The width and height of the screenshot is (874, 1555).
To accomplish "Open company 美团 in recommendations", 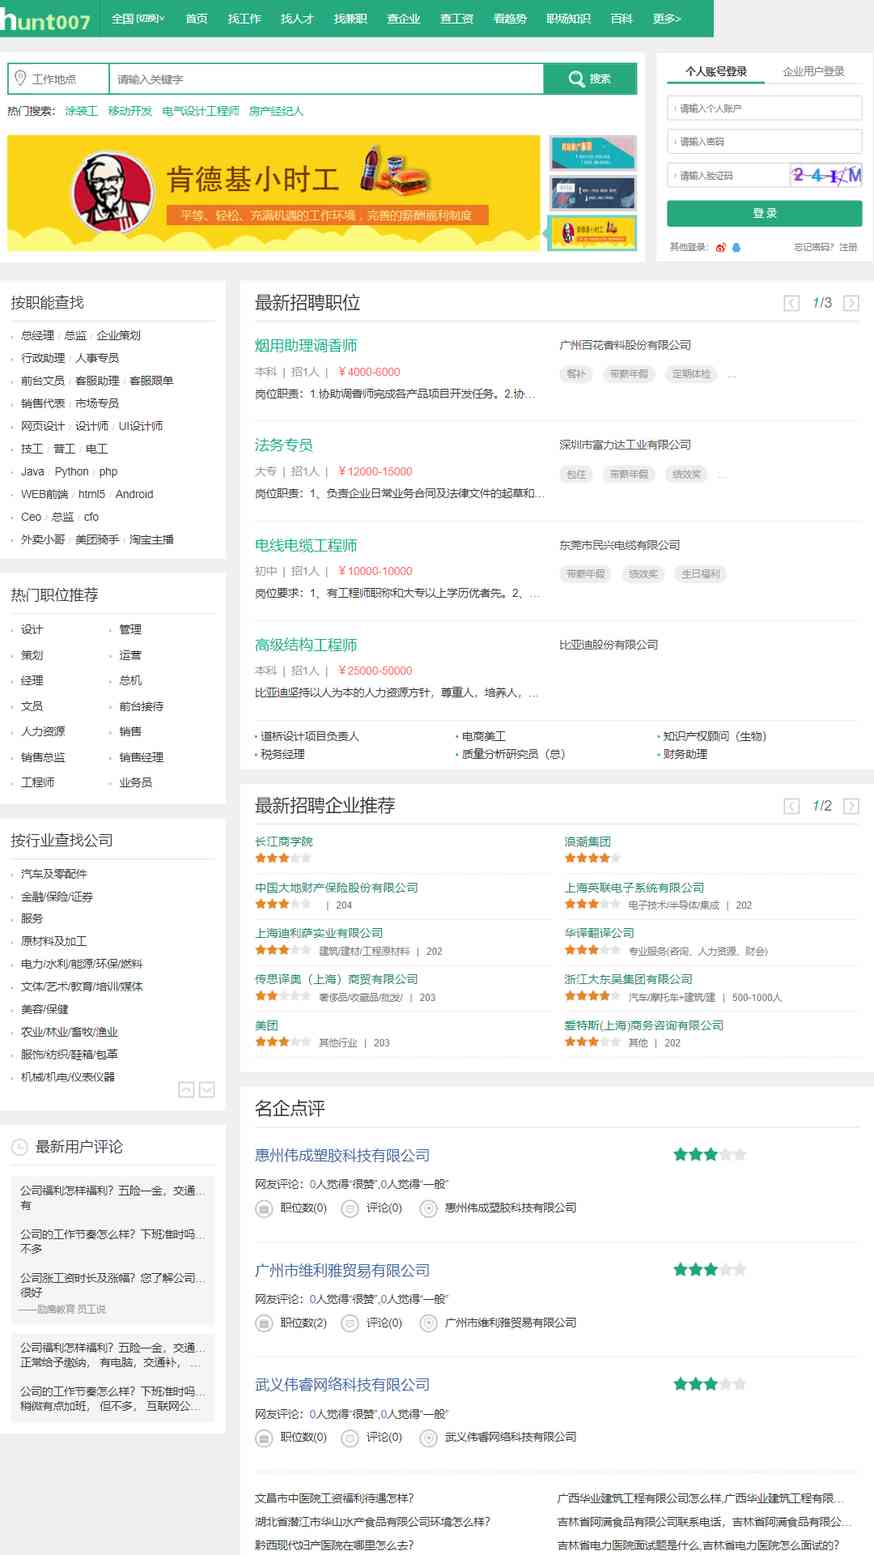I will (266, 1026).
